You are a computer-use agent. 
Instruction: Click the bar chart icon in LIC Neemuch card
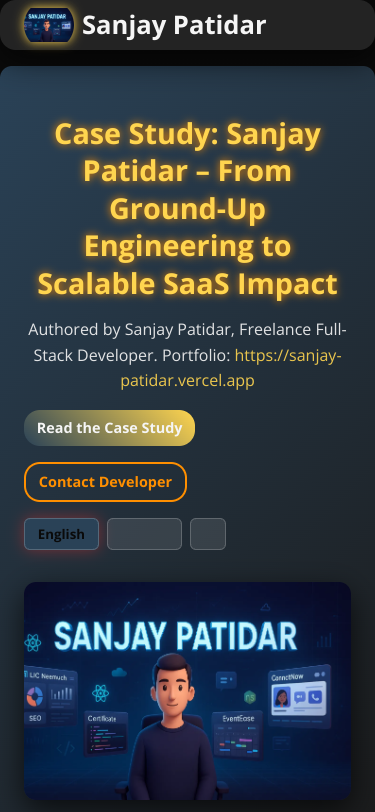point(61,695)
